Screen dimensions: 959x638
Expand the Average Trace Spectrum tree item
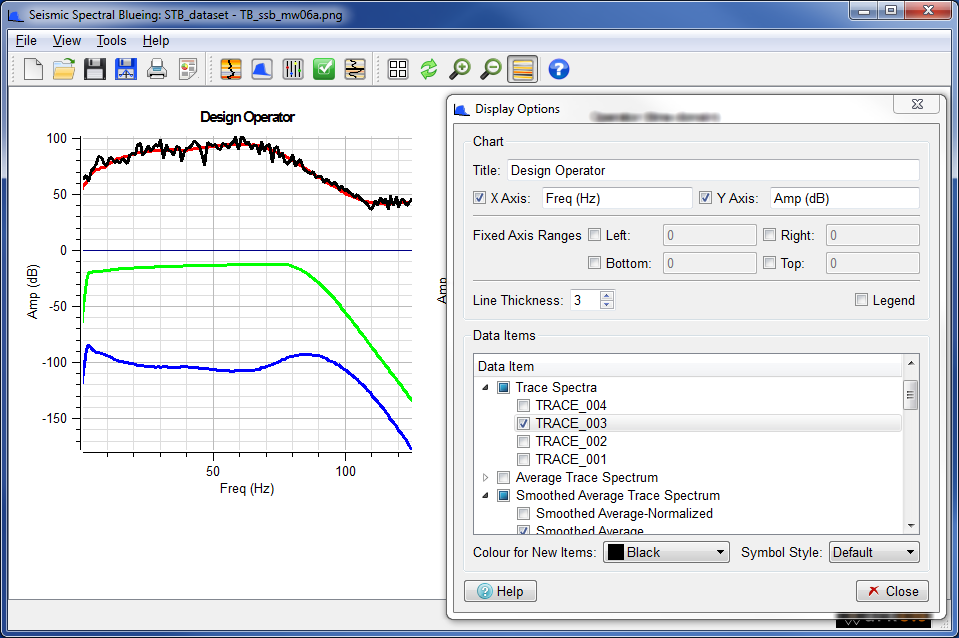coord(485,477)
